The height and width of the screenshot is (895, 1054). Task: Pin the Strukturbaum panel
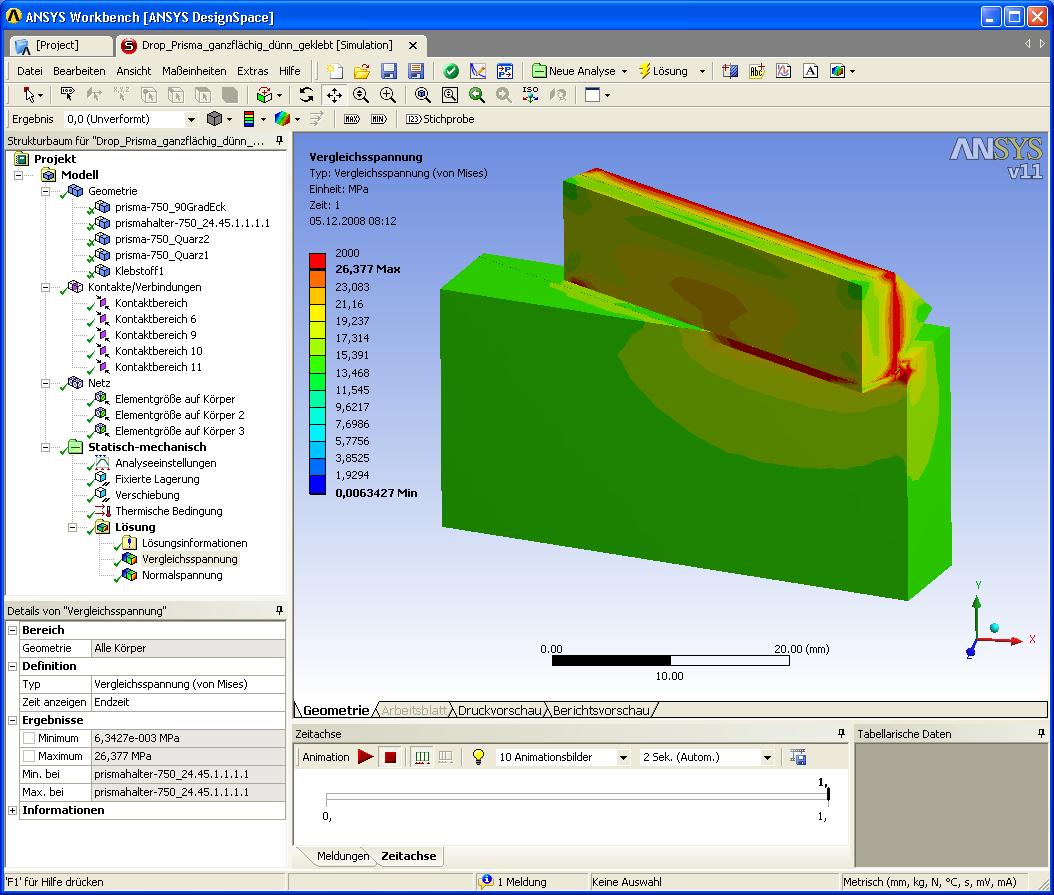(280, 141)
